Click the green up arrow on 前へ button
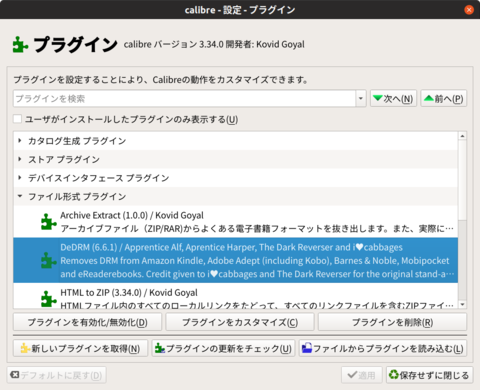Screen dimensions: 480x390 point(429,98)
